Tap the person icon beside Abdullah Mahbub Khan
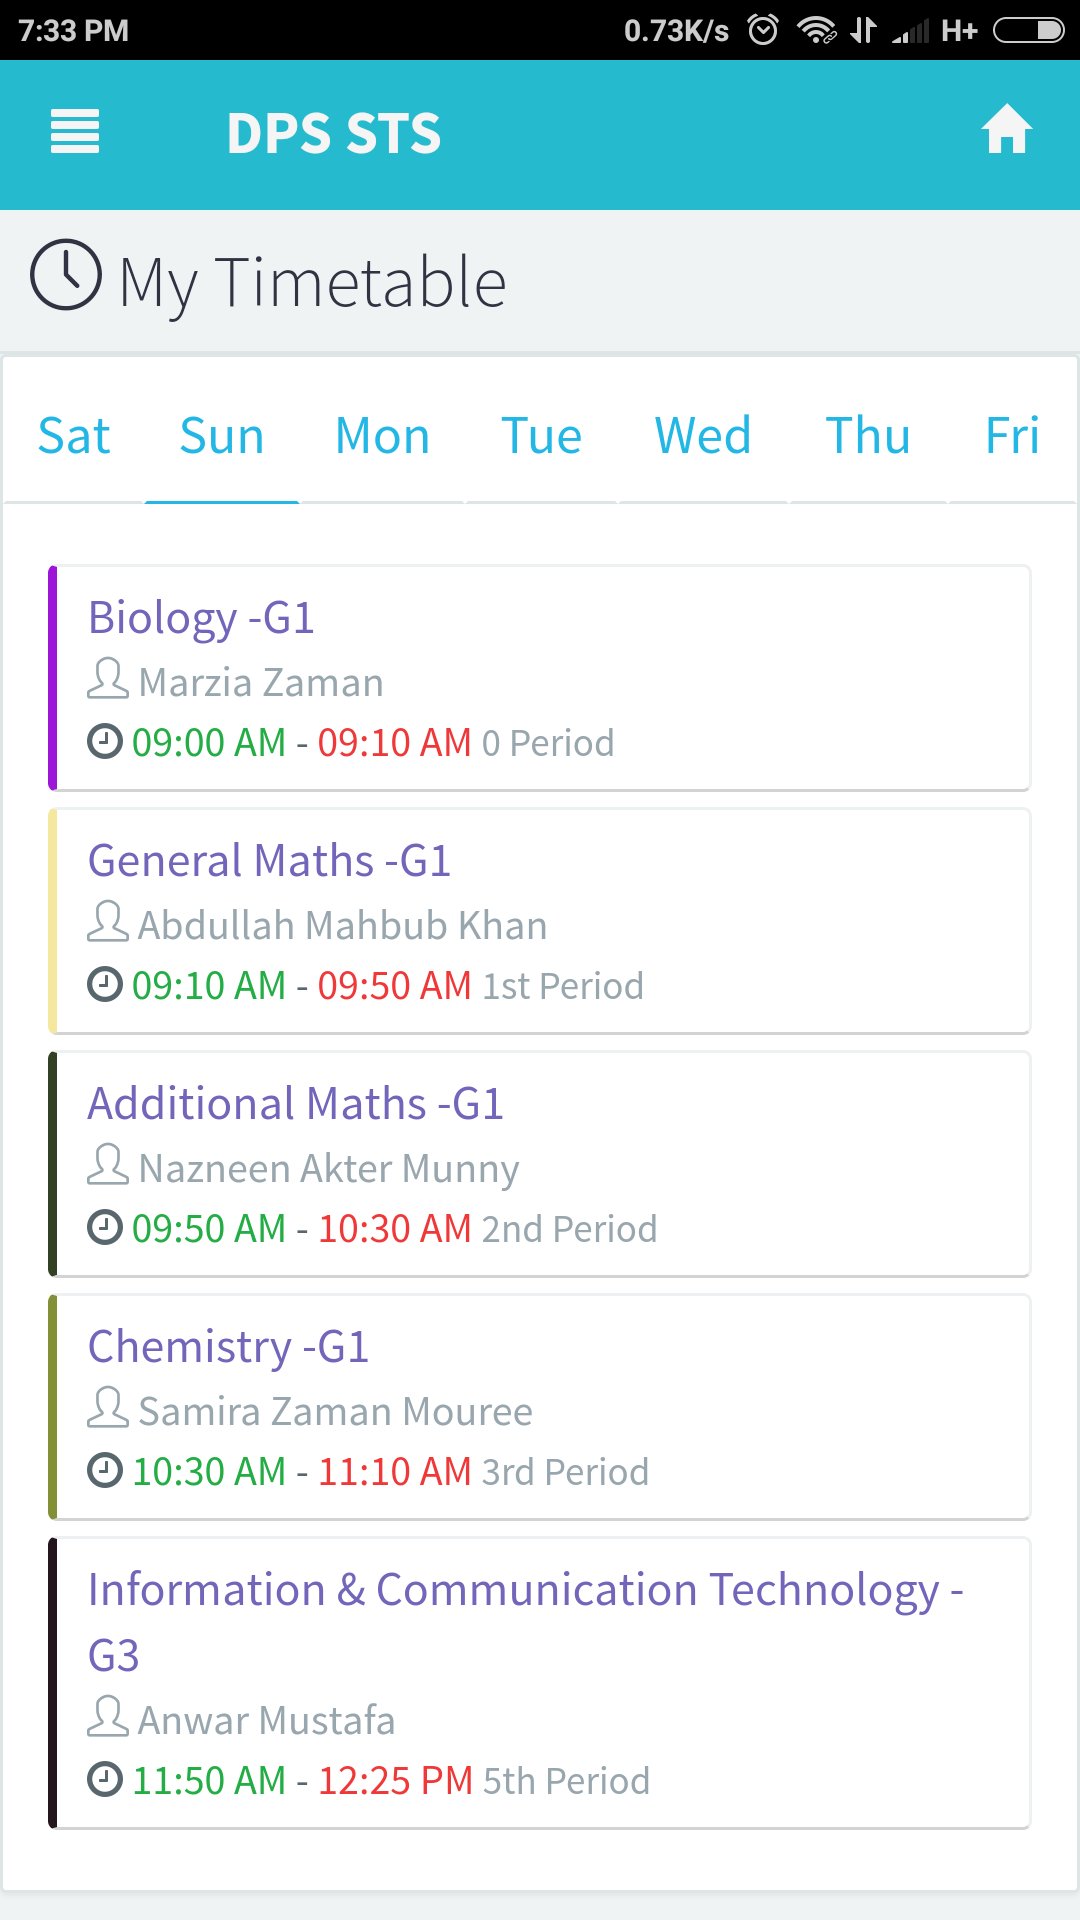Screen dimensions: 1080x1920 (107, 923)
